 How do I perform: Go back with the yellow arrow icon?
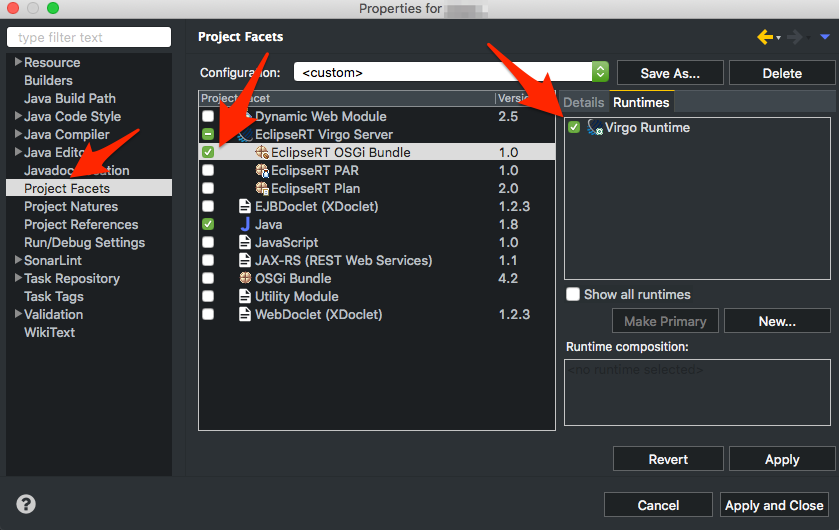[765, 37]
